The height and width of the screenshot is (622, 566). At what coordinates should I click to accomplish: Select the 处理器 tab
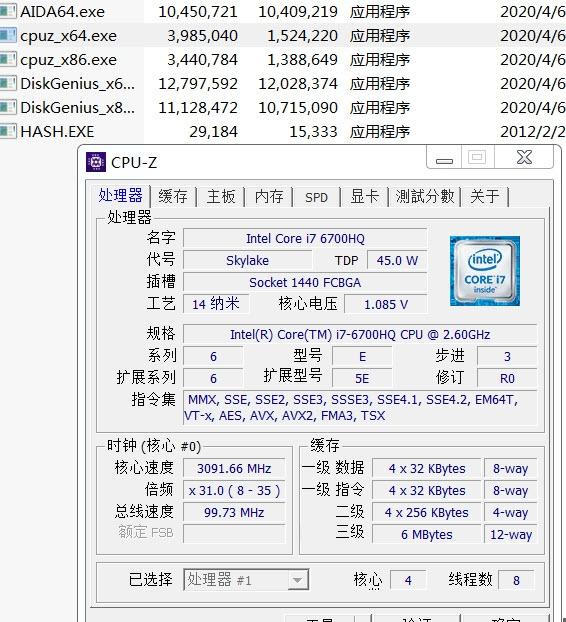[x=120, y=196]
